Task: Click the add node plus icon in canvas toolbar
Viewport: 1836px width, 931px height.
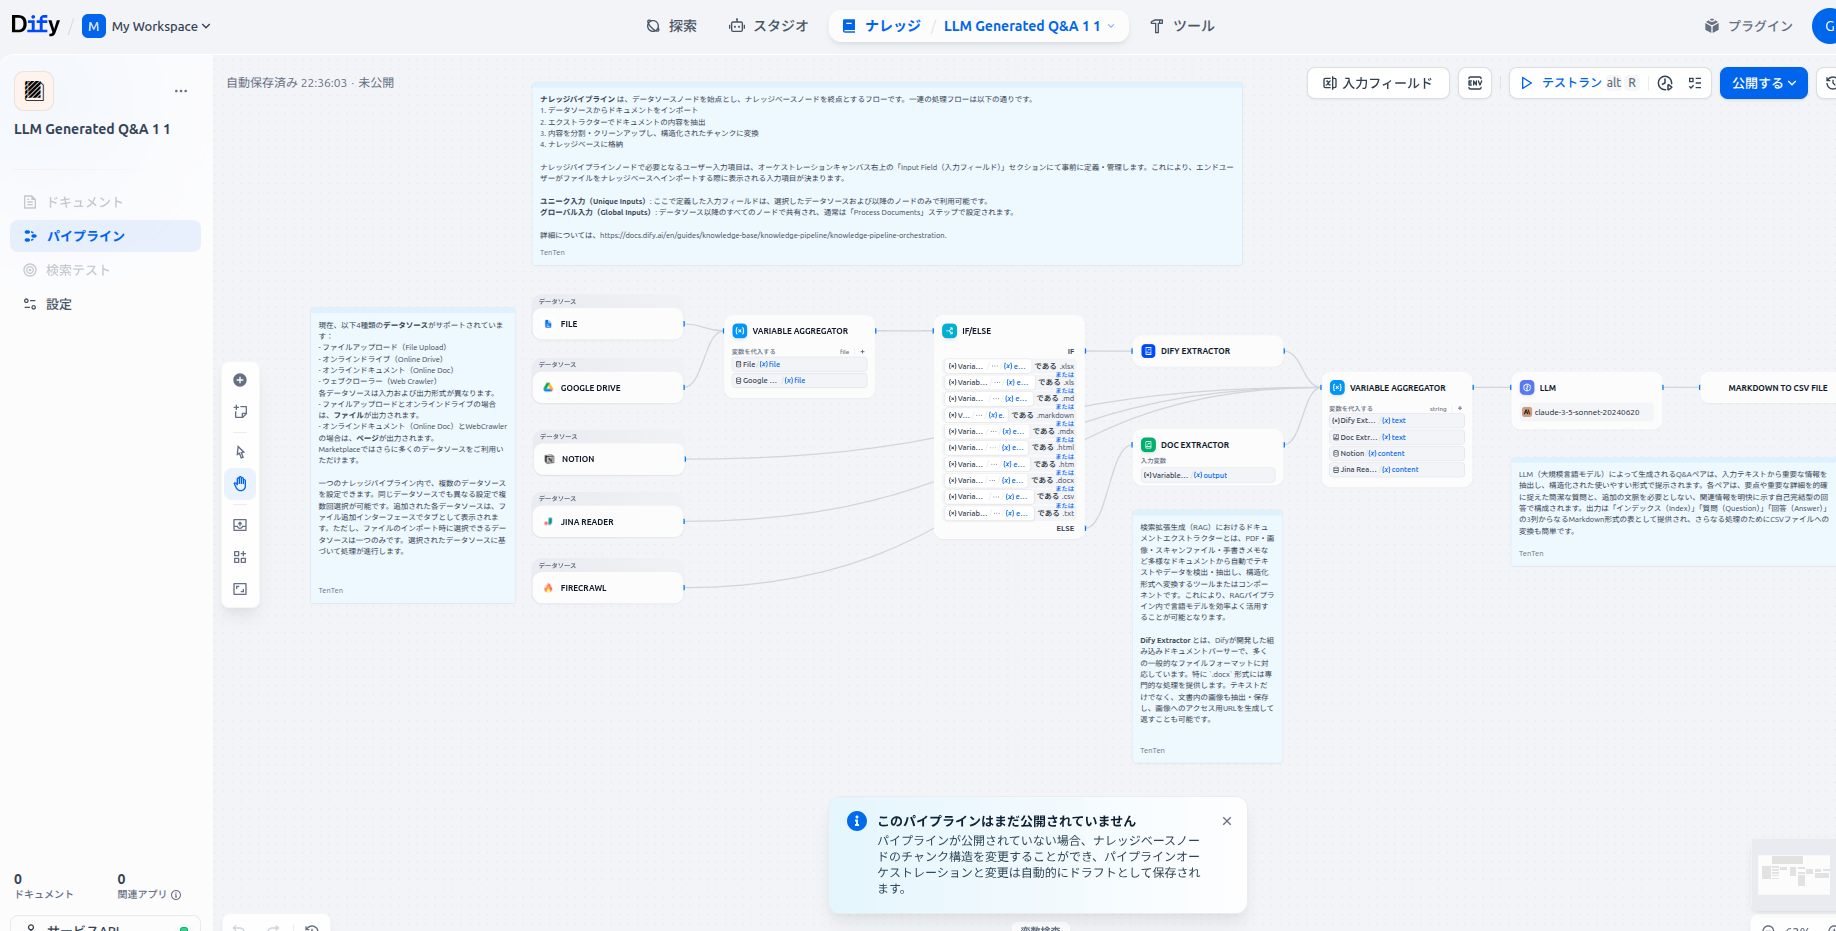Action: click(x=240, y=380)
